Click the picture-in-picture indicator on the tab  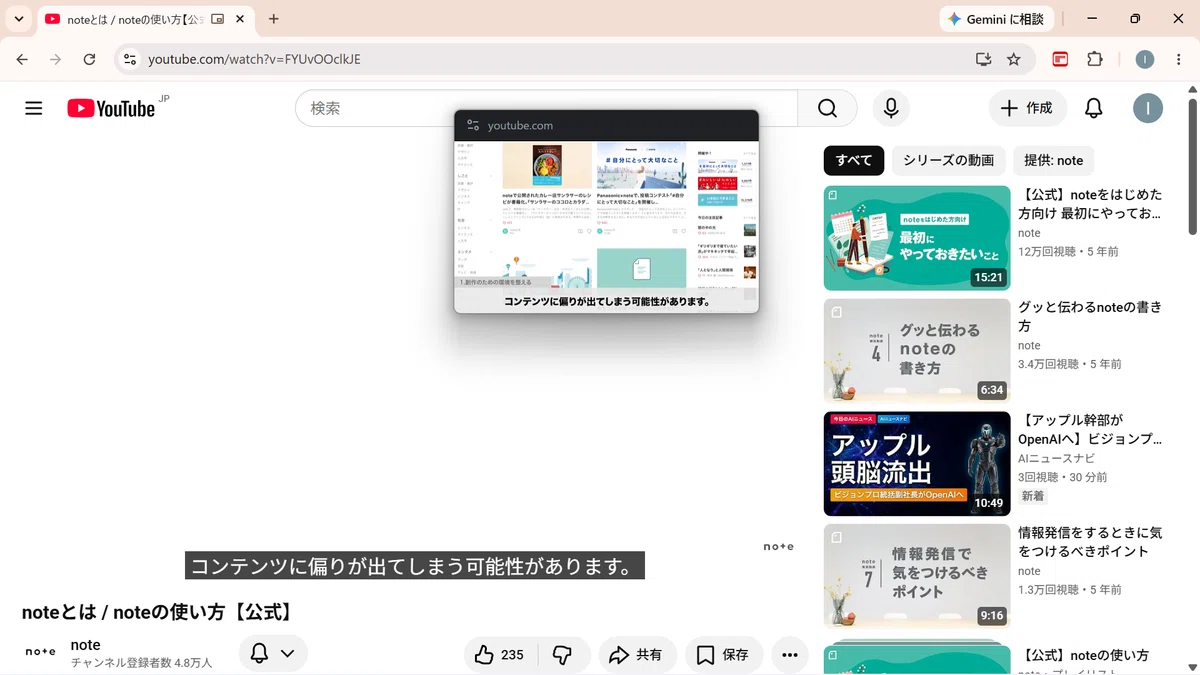[x=217, y=19]
